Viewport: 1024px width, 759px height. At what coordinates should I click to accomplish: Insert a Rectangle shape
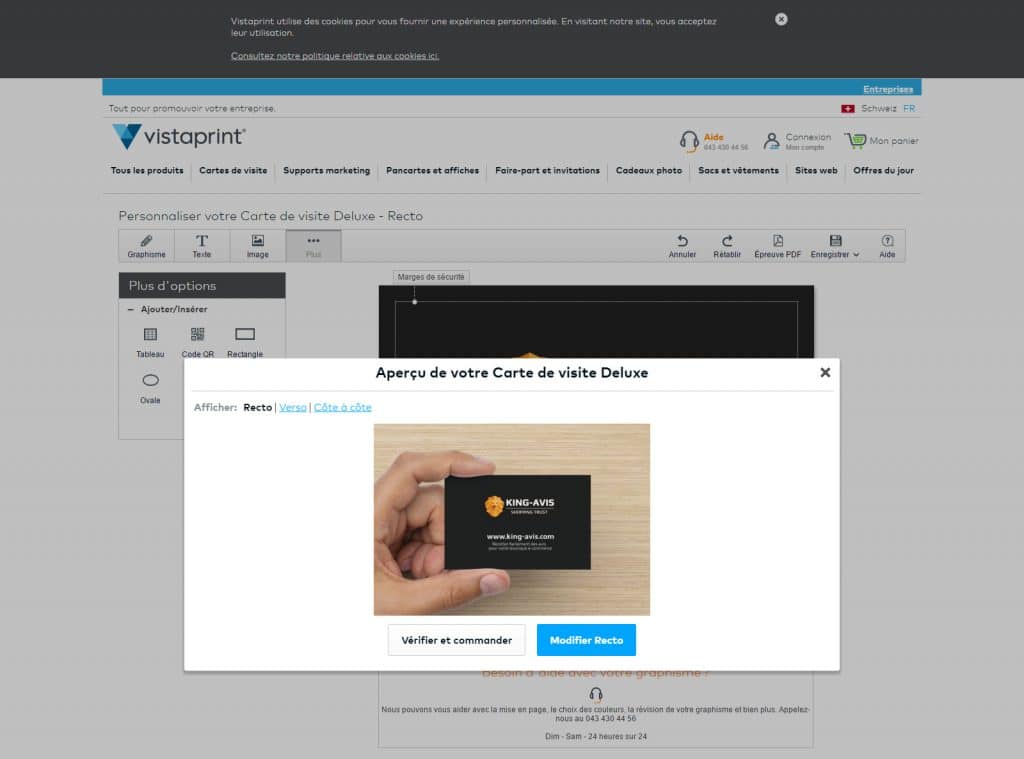pyautogui.click(x=245, y=342)
